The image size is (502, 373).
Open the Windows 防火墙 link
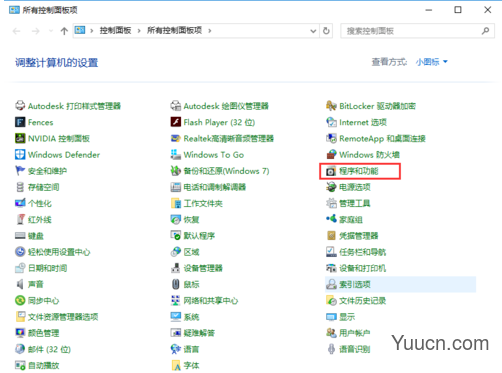369,155
